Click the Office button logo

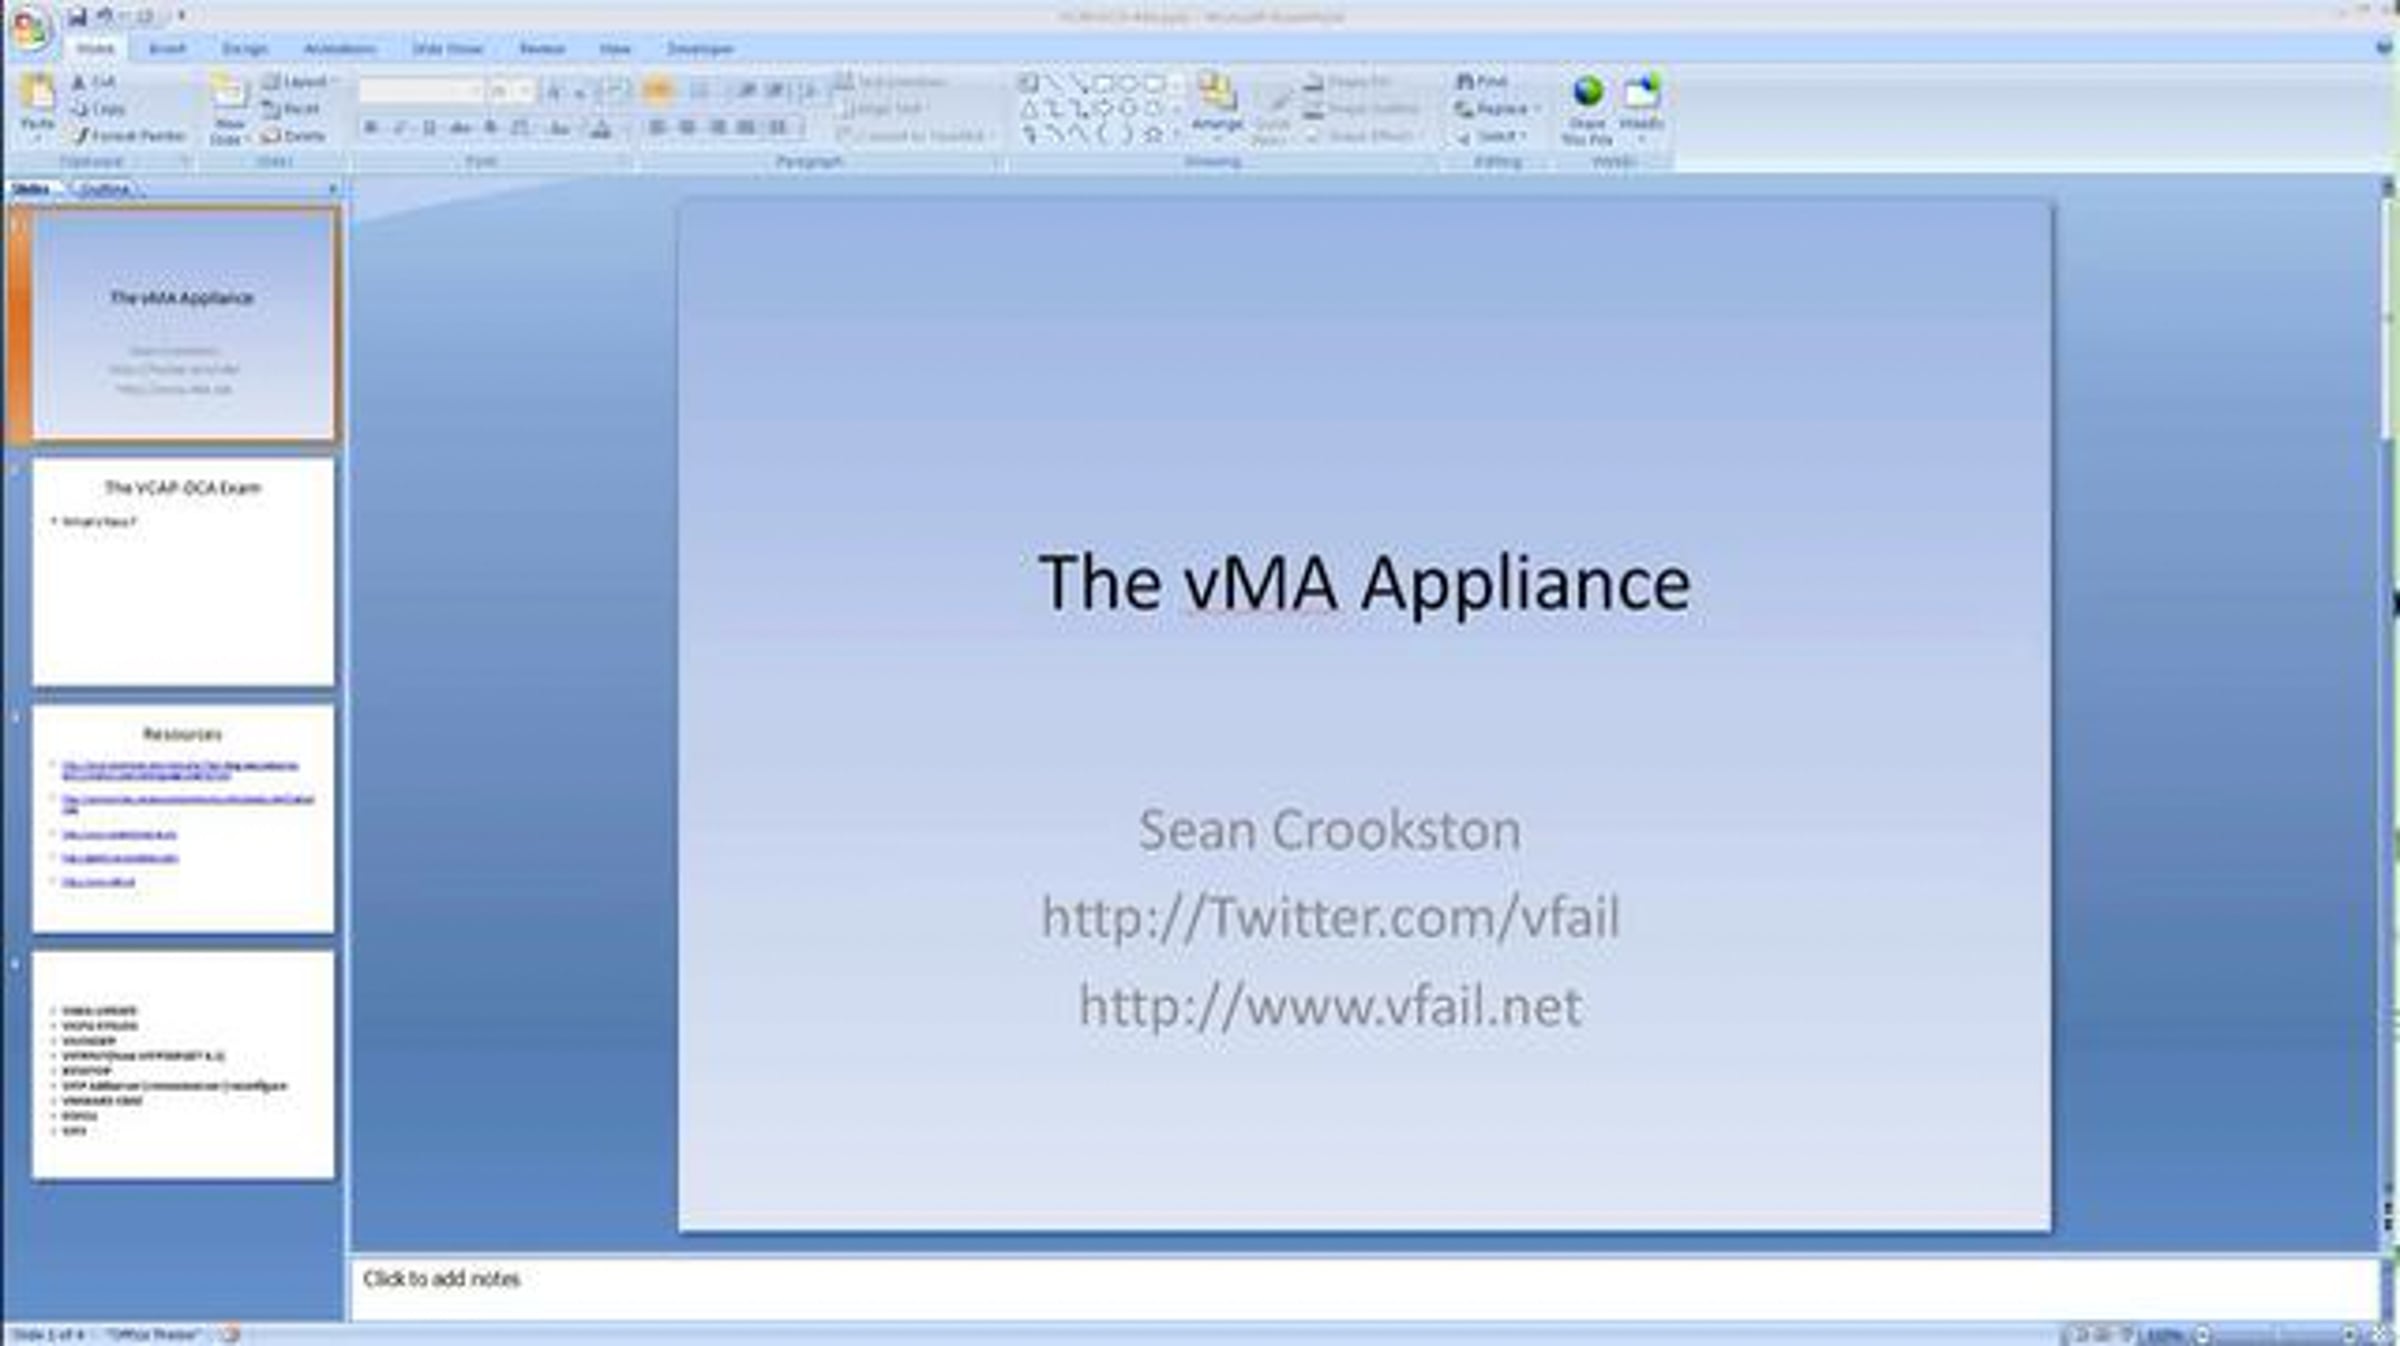pyautogui.click(x=30, y=28)
